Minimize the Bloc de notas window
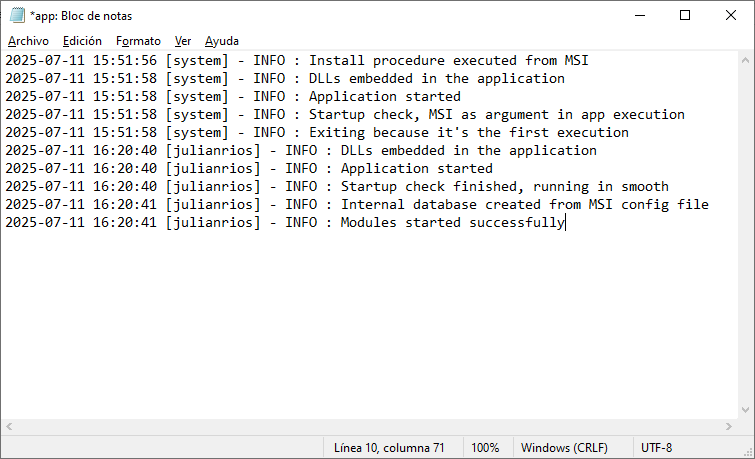 (640, 15)
